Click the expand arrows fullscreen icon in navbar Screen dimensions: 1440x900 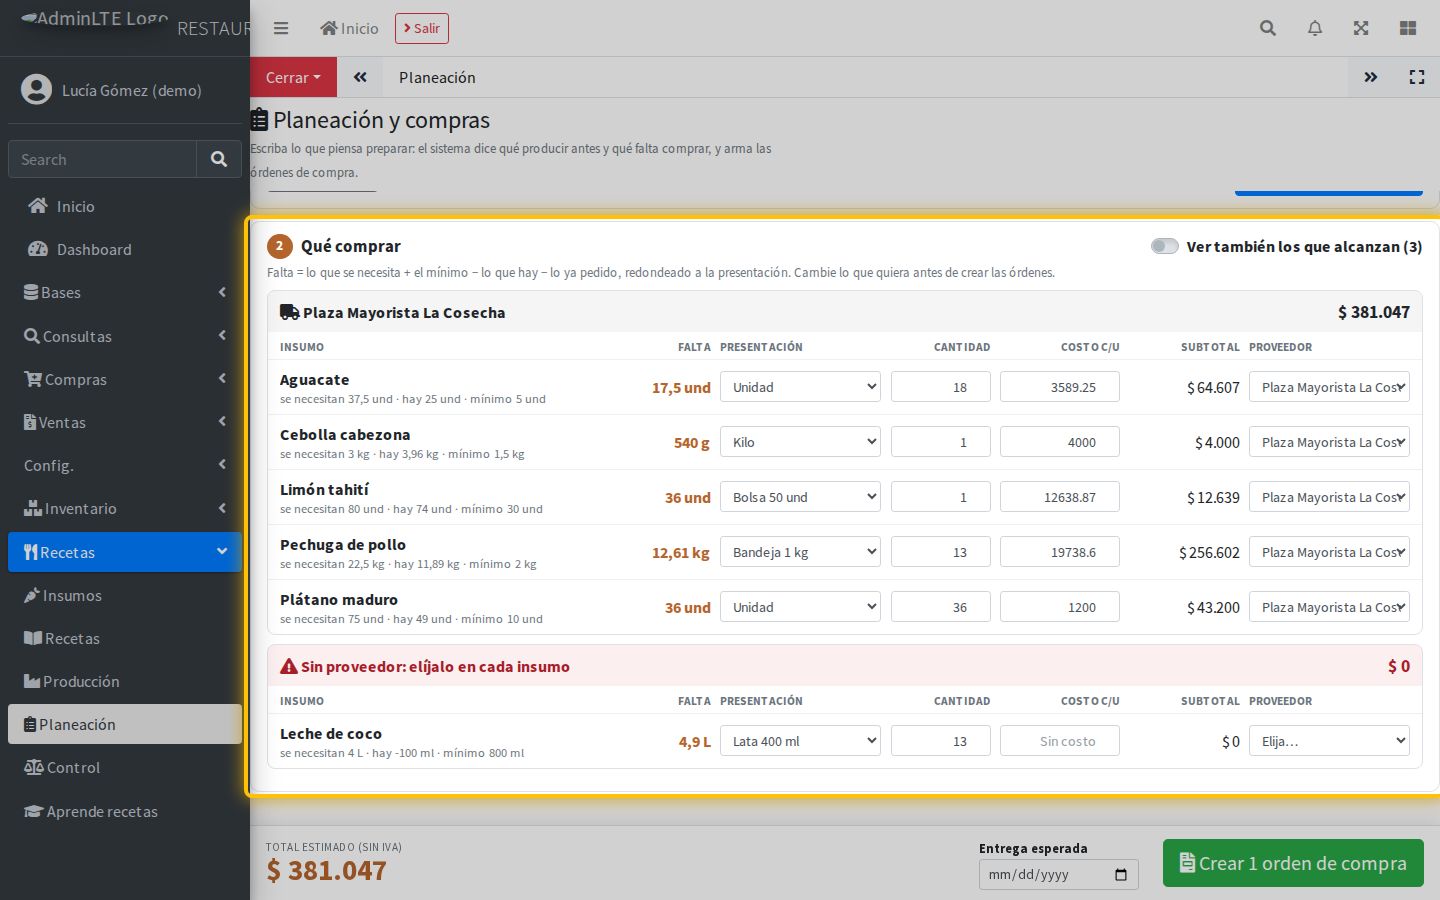point(1361,28)
